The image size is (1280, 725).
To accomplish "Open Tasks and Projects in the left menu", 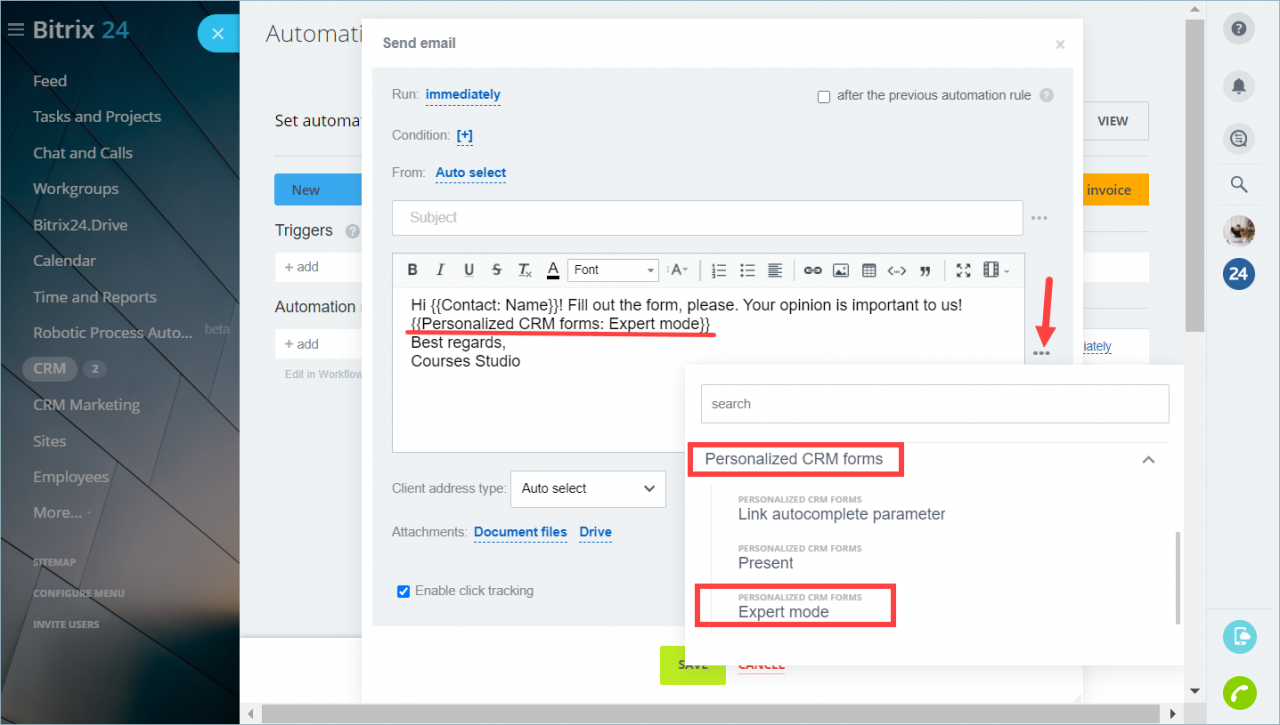I will 97,117.
